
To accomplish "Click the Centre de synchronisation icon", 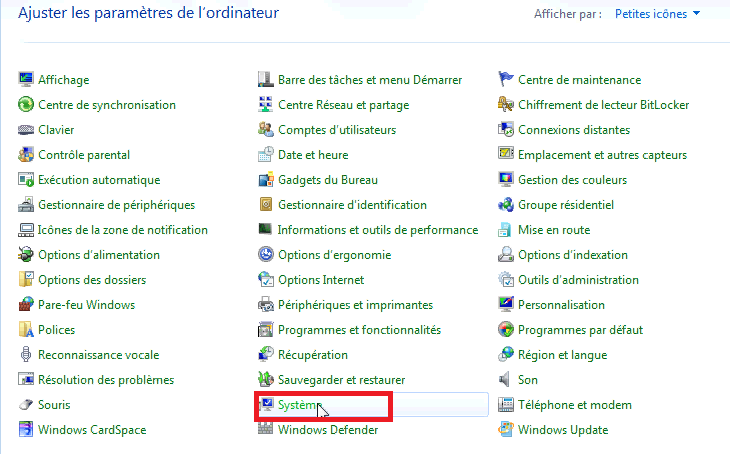I will (26, 104).
